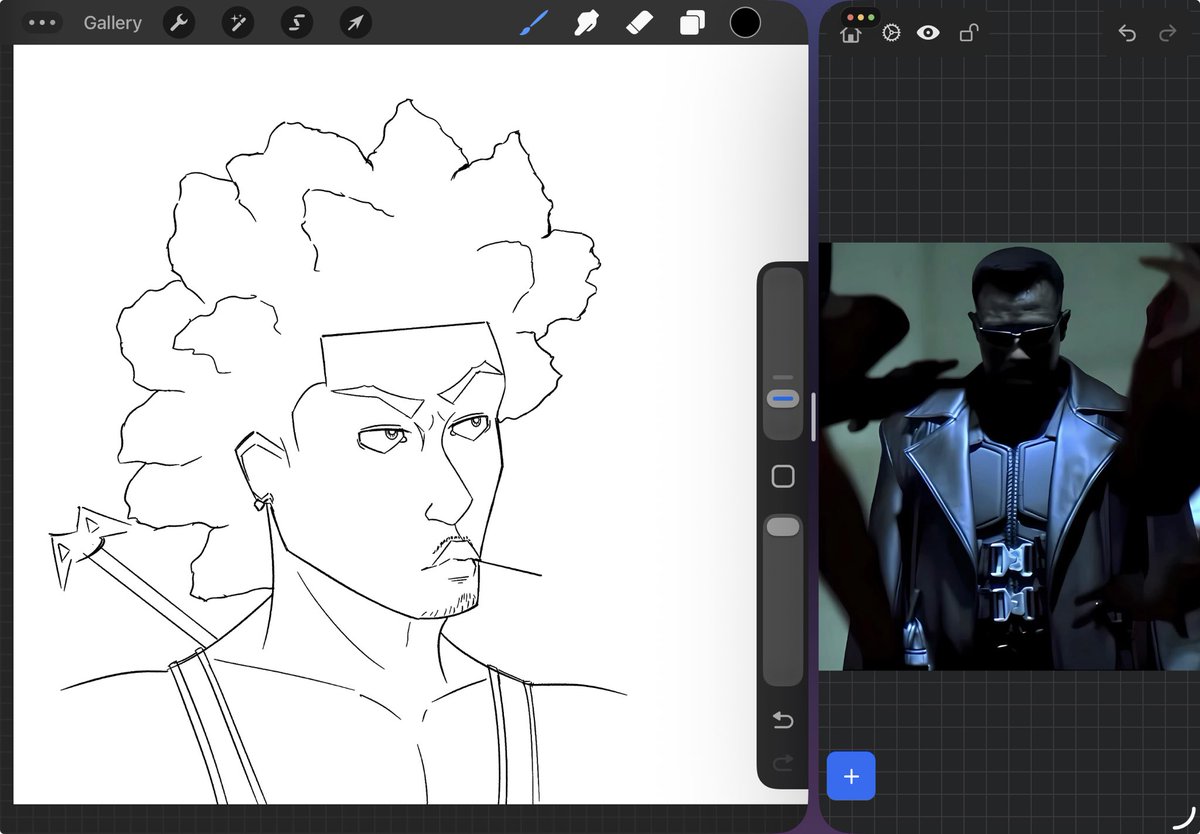Select the Smudge tool
Viewport: 1200px width, 834px height.
pos(586,22)
